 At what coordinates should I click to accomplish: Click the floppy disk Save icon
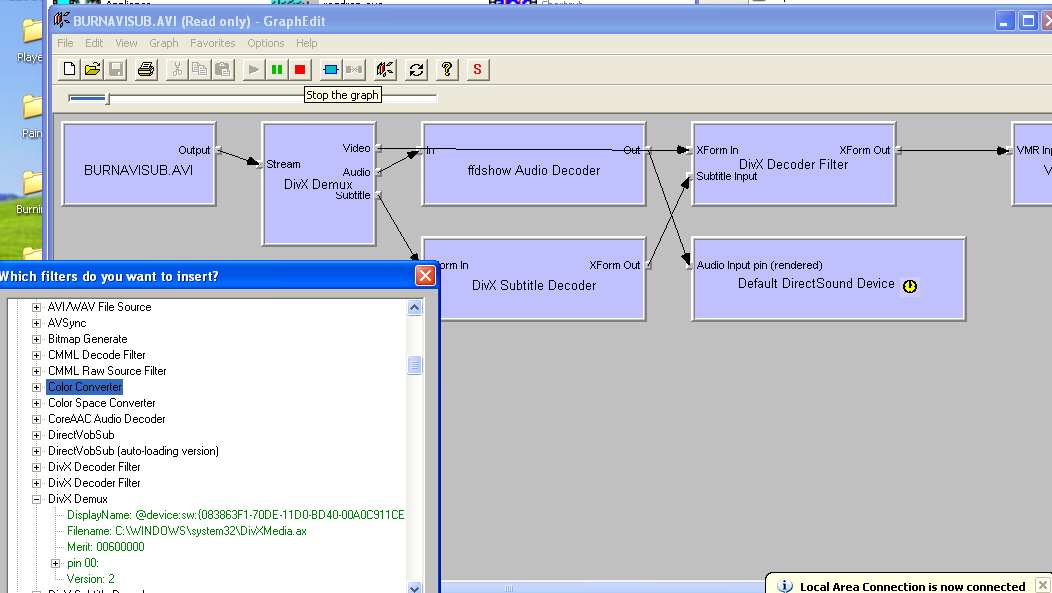(116, 69)
